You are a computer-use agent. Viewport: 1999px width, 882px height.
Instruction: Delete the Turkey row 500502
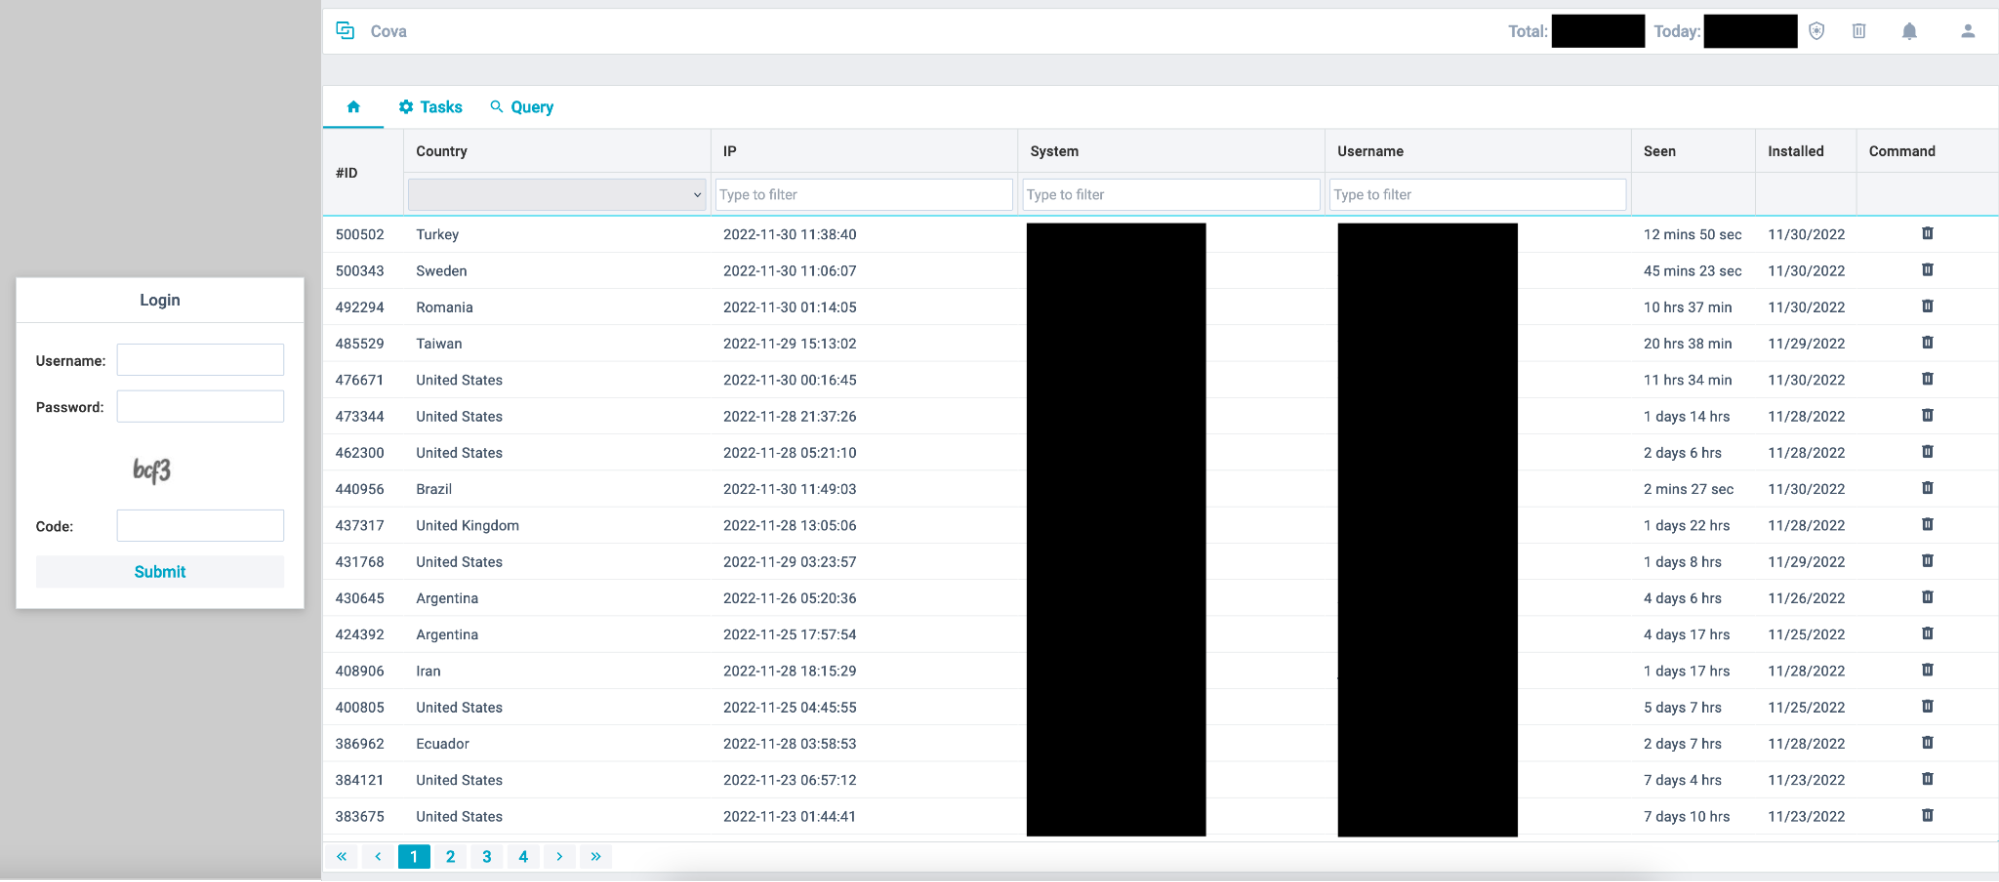[x=1927, y=234]
